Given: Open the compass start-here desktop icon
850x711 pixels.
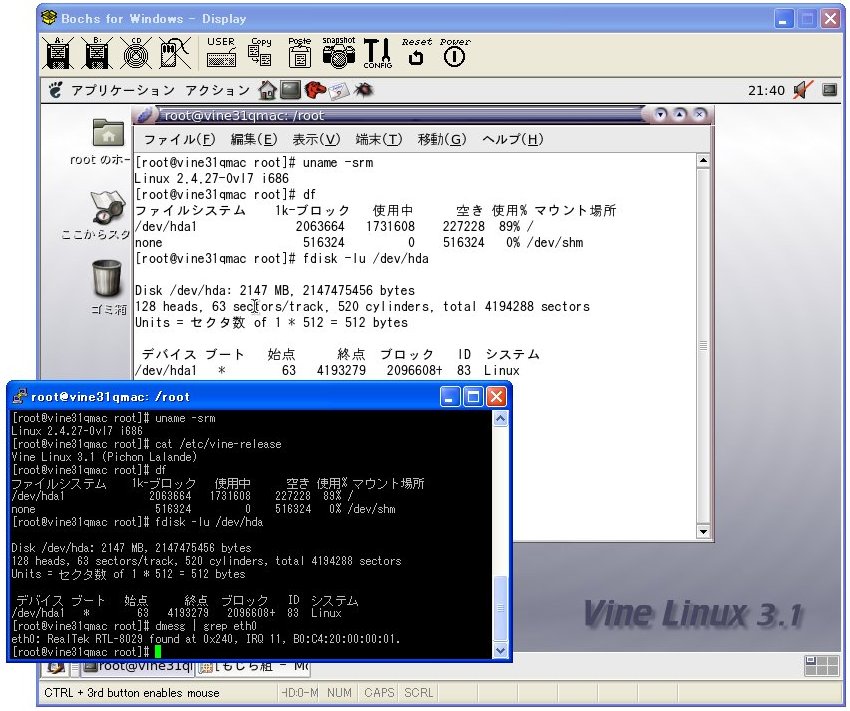Looking at the screenshot, I should [108, 207].
